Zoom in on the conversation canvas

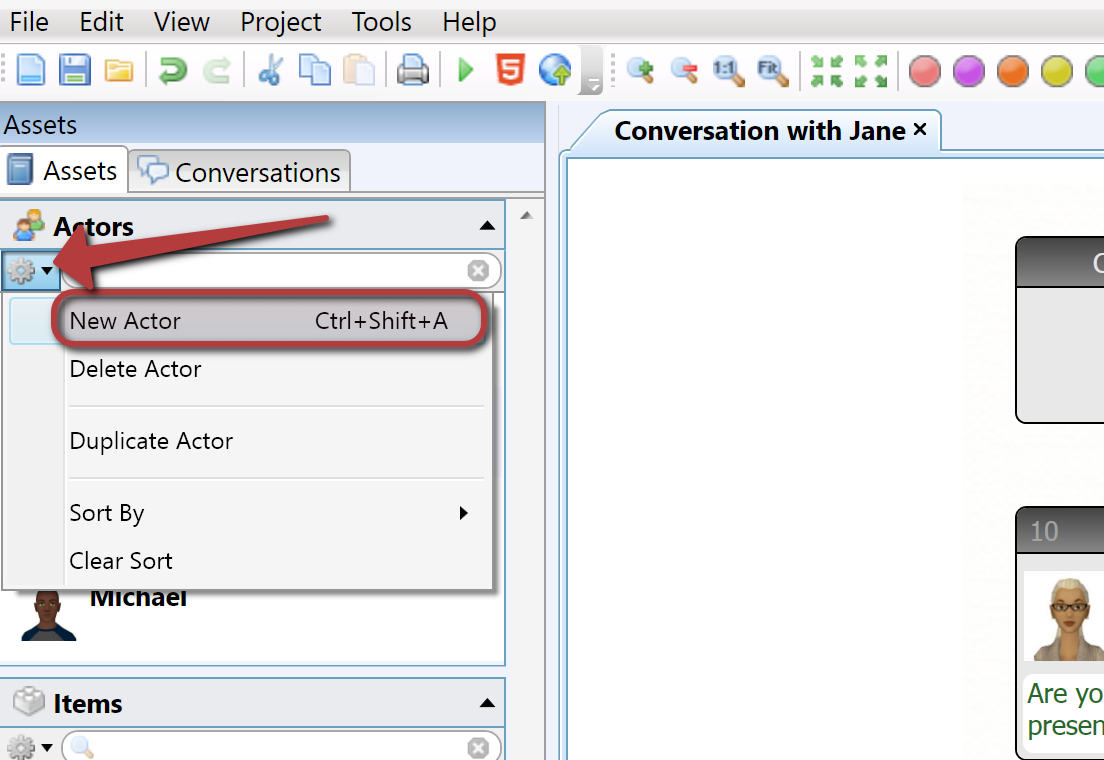(x=640, y=70)
